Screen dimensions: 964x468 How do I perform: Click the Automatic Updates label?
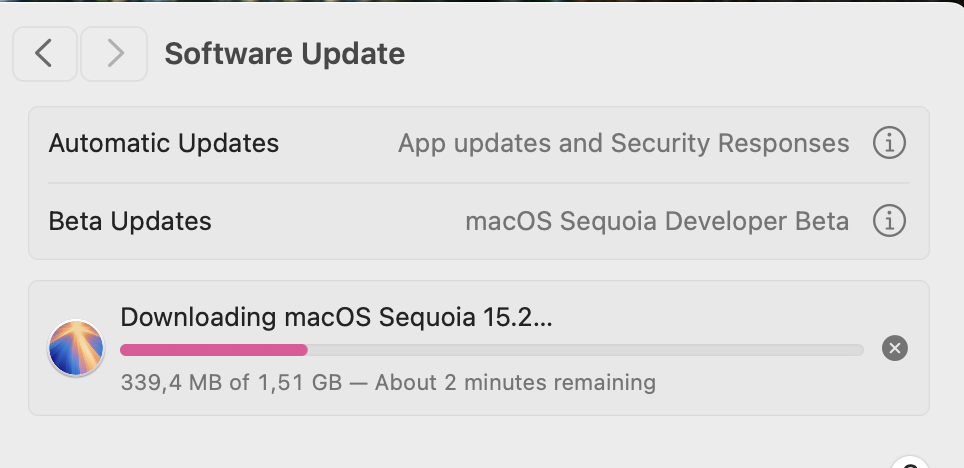164,143
